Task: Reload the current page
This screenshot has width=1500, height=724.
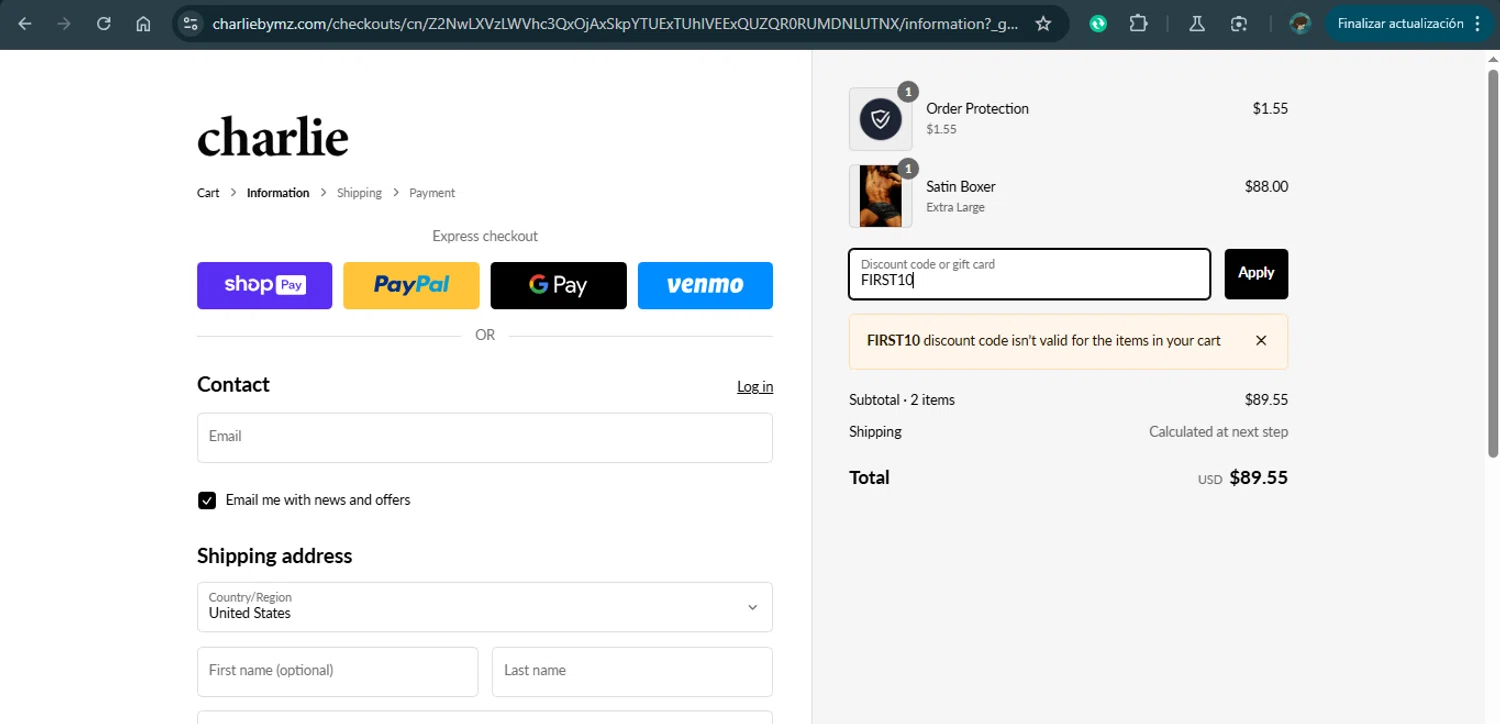Action: [x=104, y=23]
